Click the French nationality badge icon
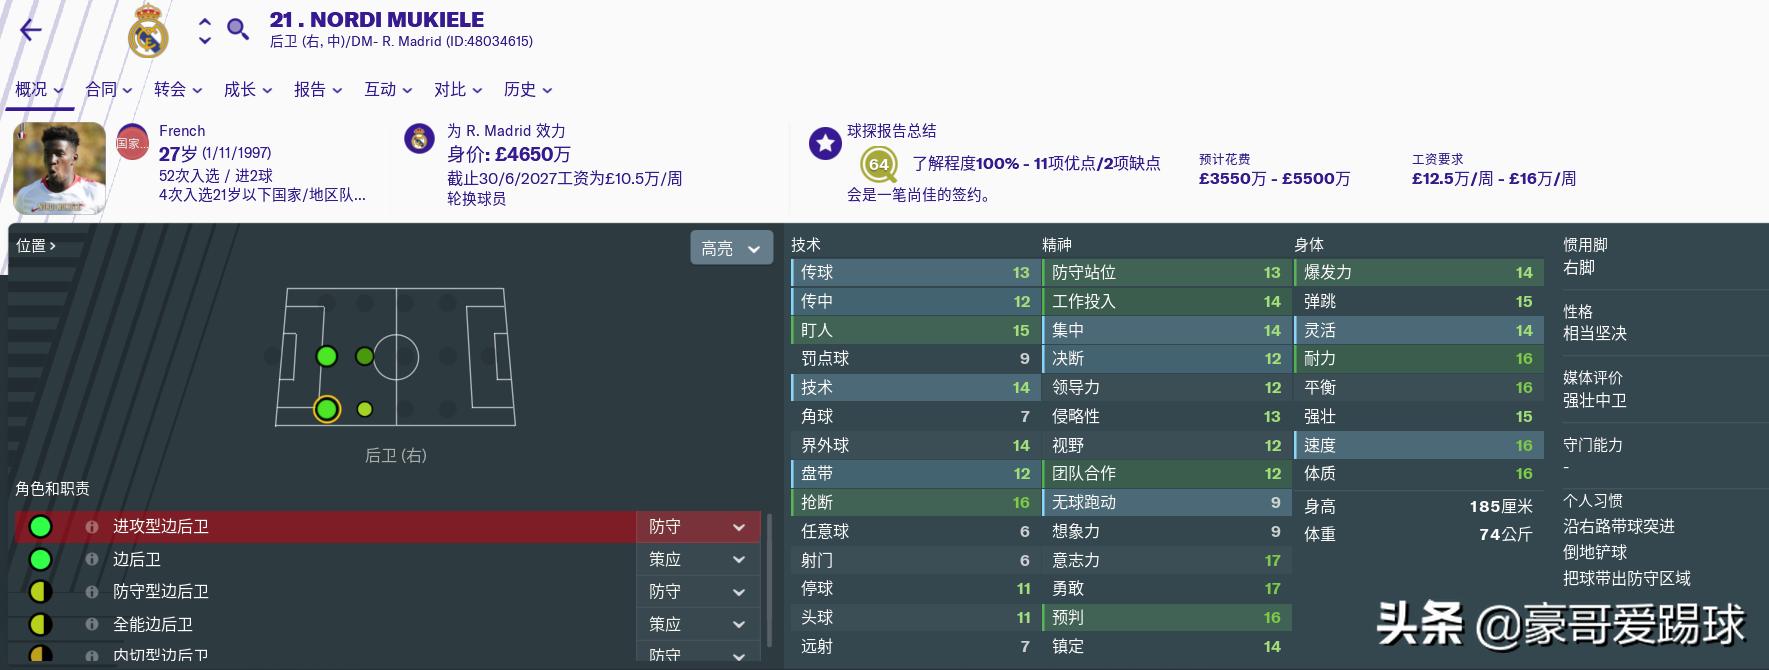Image resolution: width=1769 pixels, height=670 pixels. 132,143
